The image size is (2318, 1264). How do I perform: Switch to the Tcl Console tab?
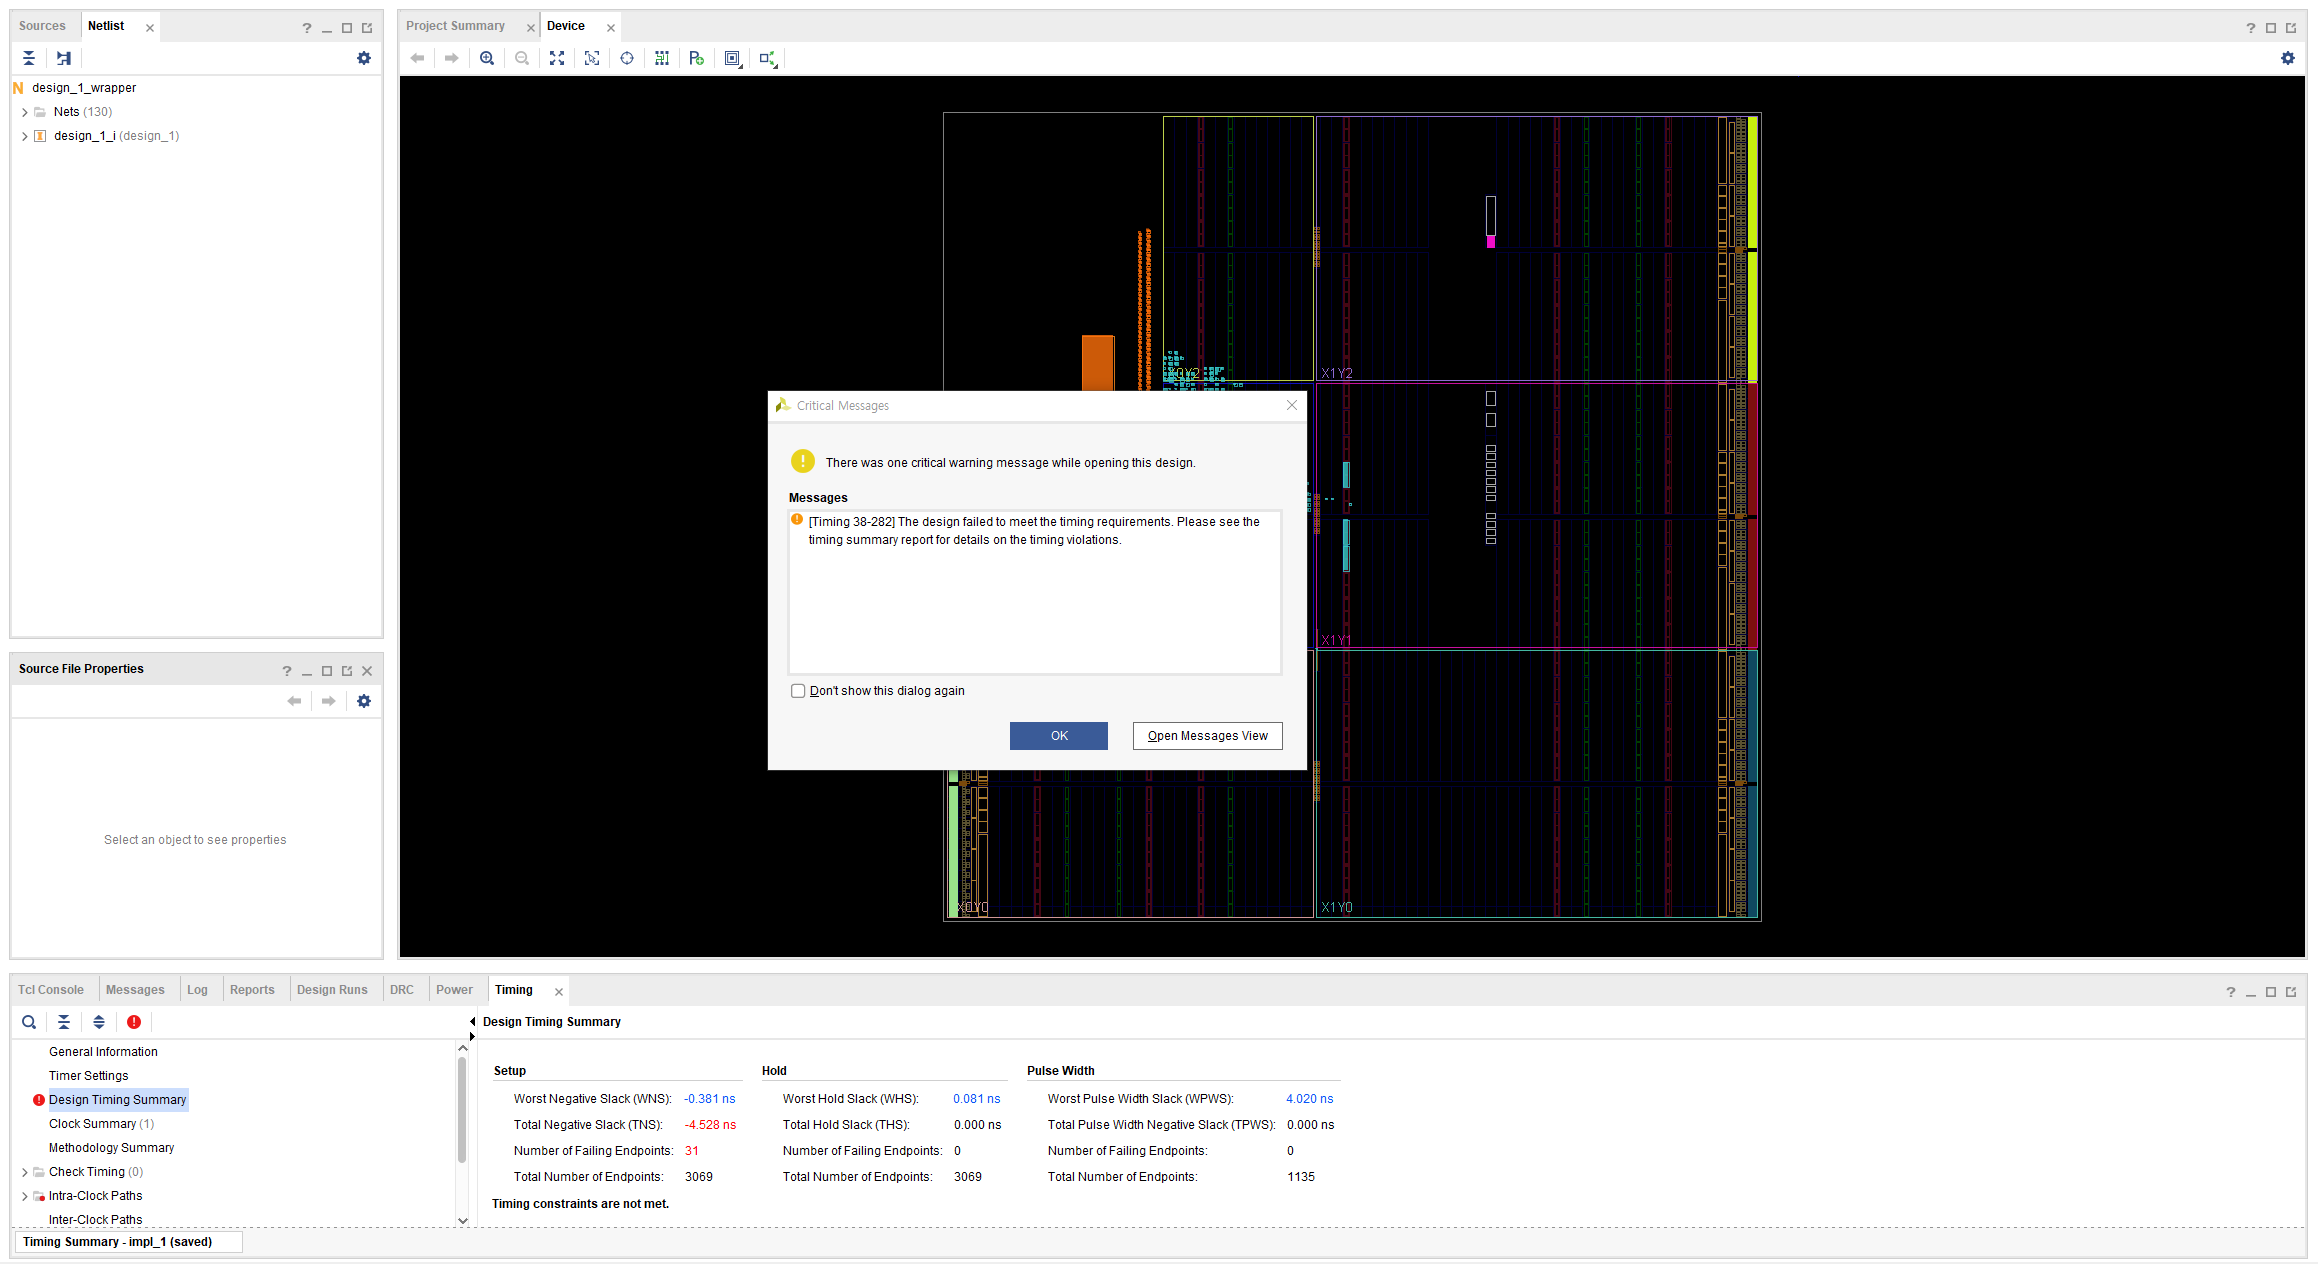click(51, 990)
